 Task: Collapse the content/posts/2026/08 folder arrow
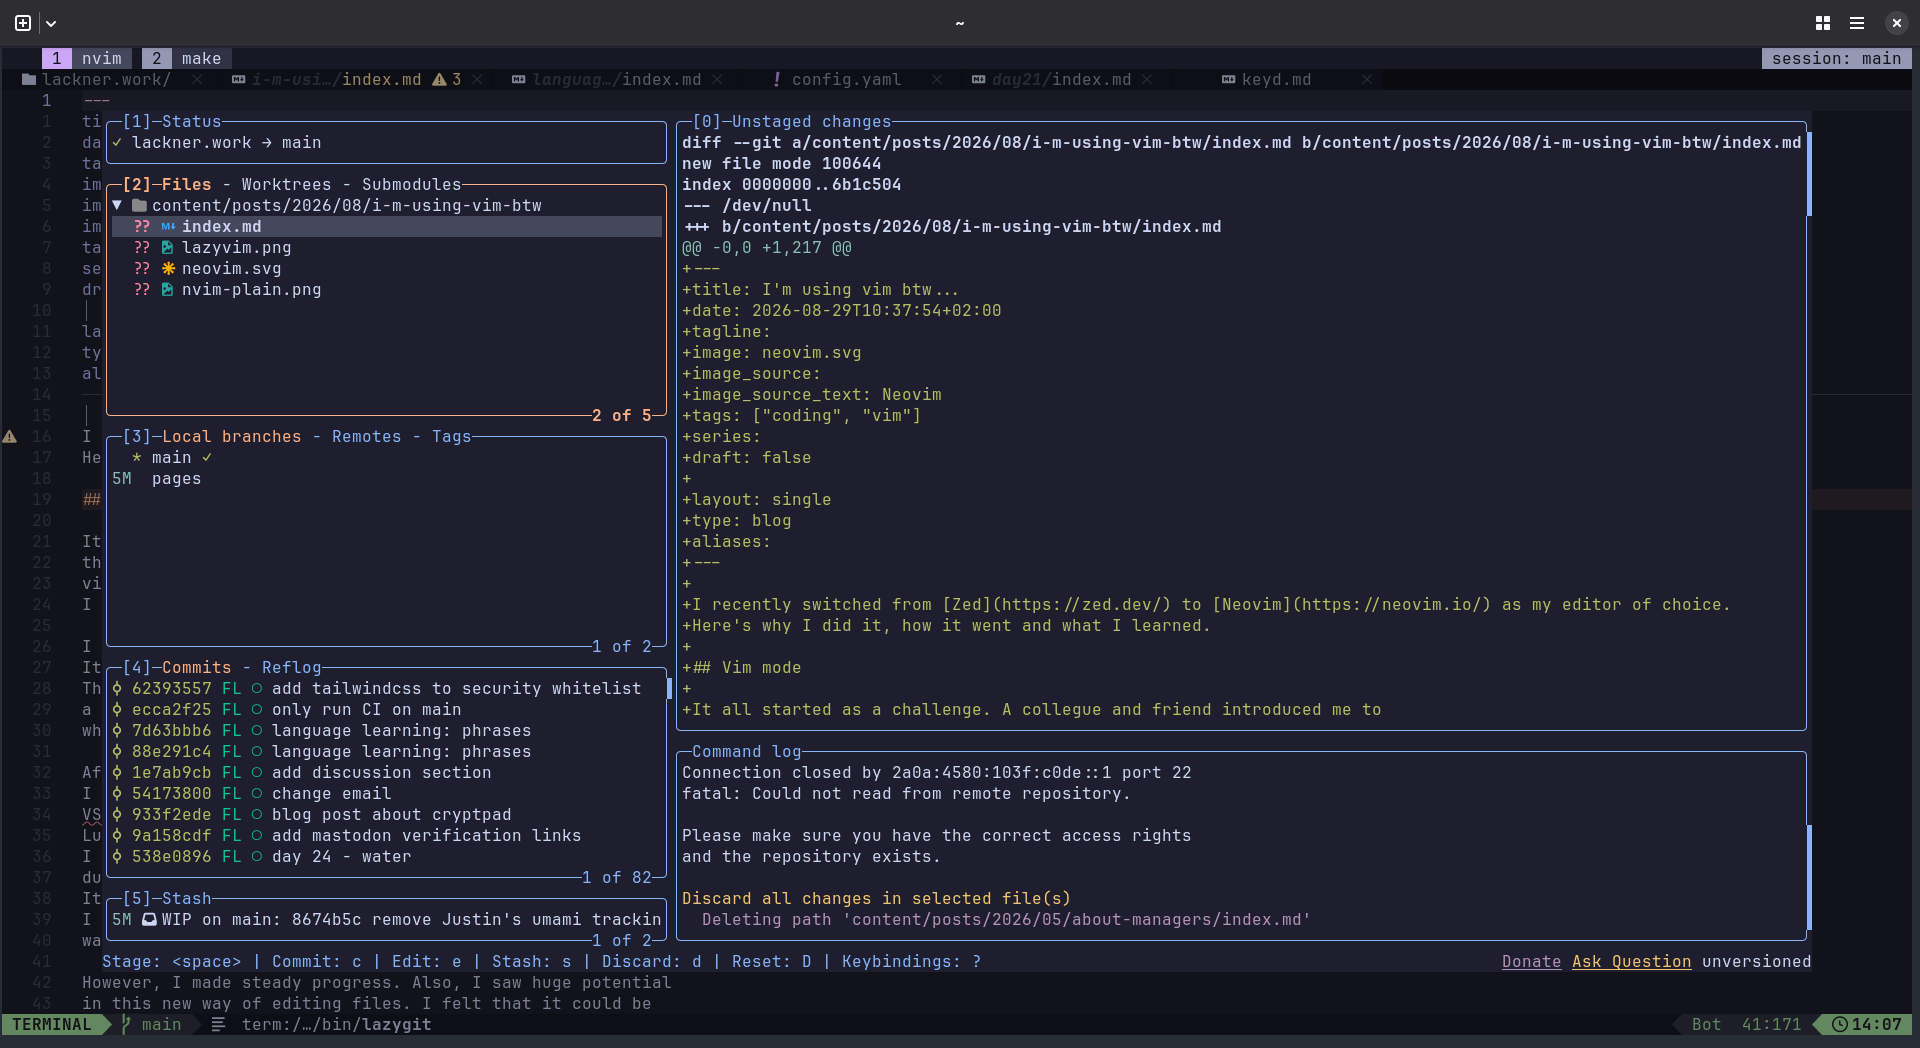pyautogui.click(x=117, y=205)
